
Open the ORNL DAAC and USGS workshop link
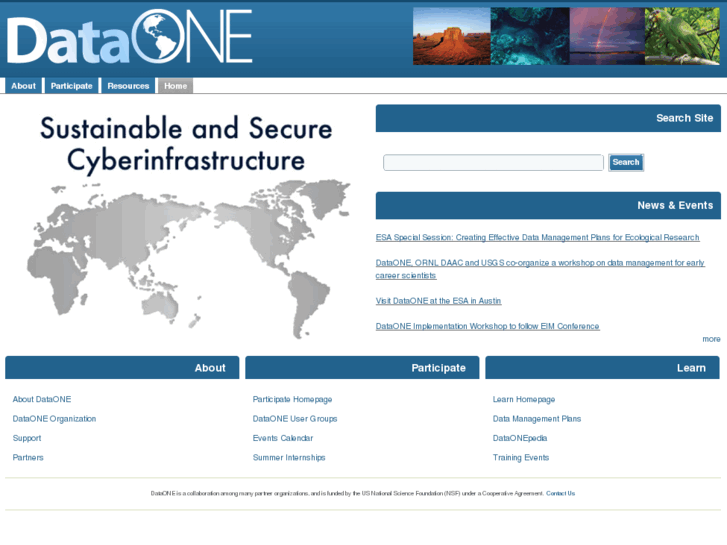click(x=540, y=269)
